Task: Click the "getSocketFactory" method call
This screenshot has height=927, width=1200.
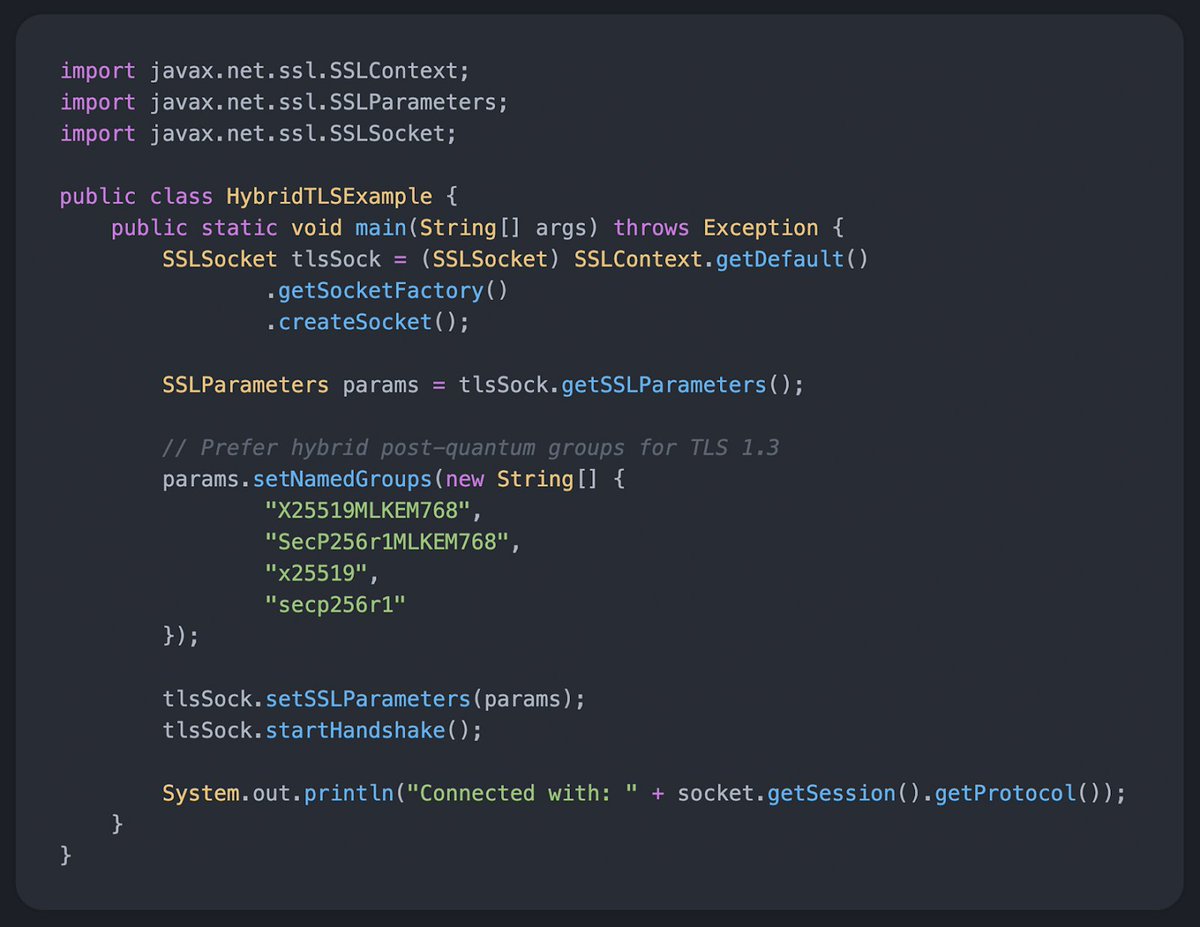Action: [380, 291]
